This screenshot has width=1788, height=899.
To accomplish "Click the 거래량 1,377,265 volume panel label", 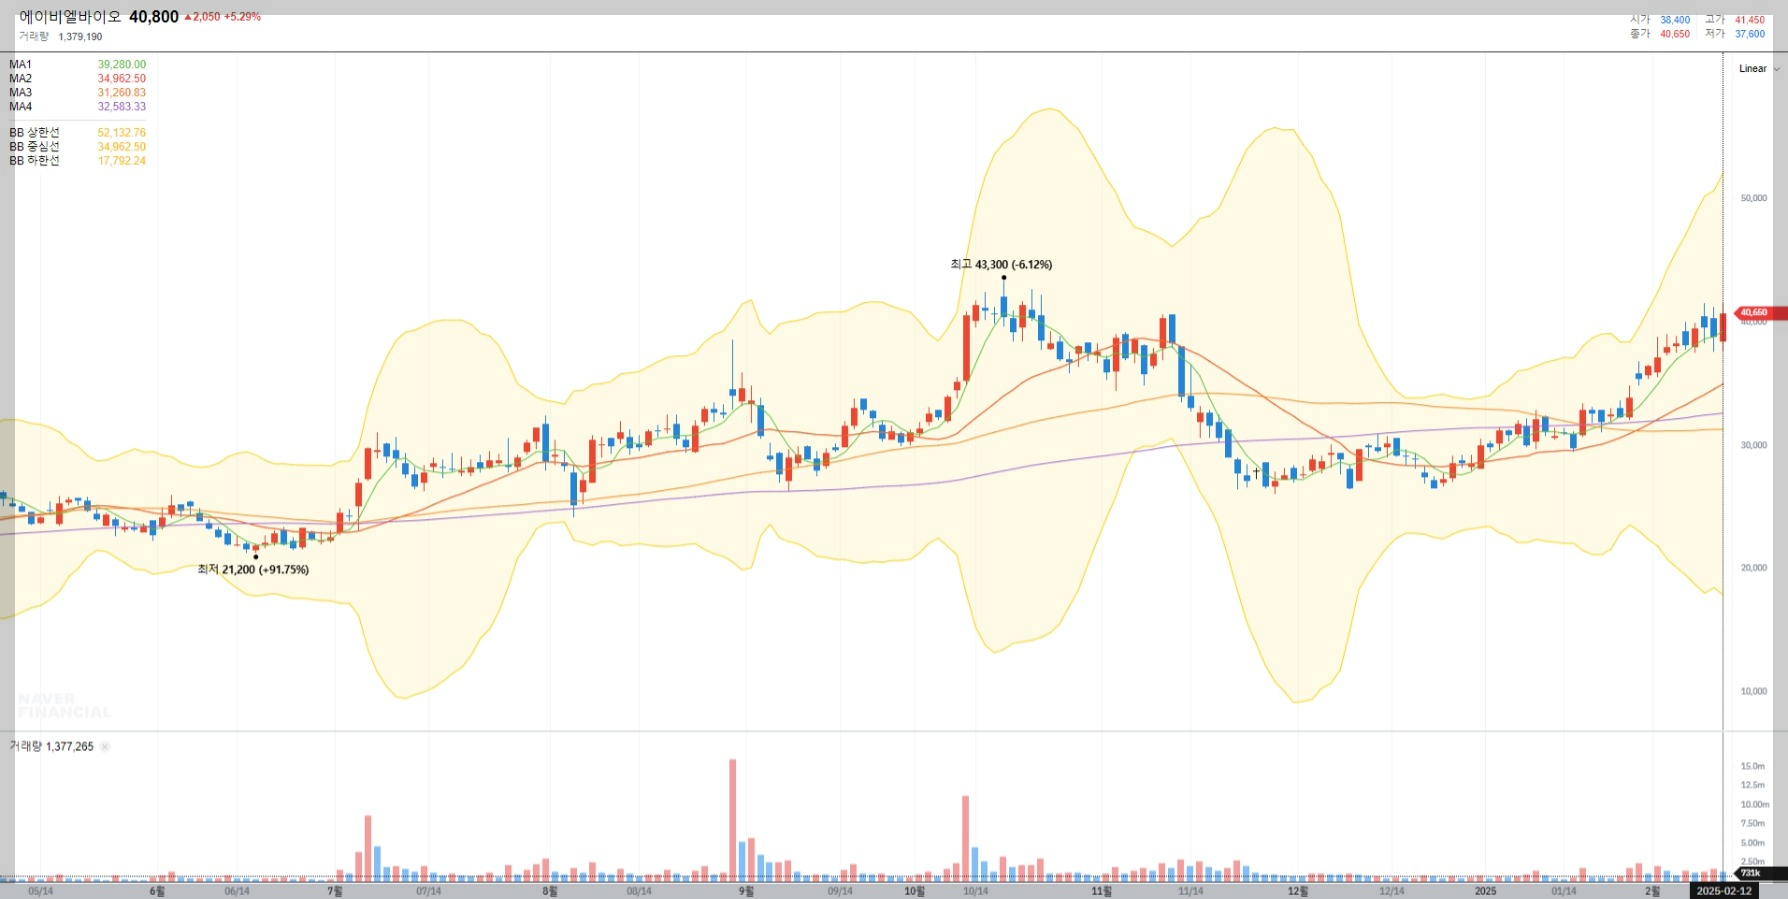I will tap(52, 747).
